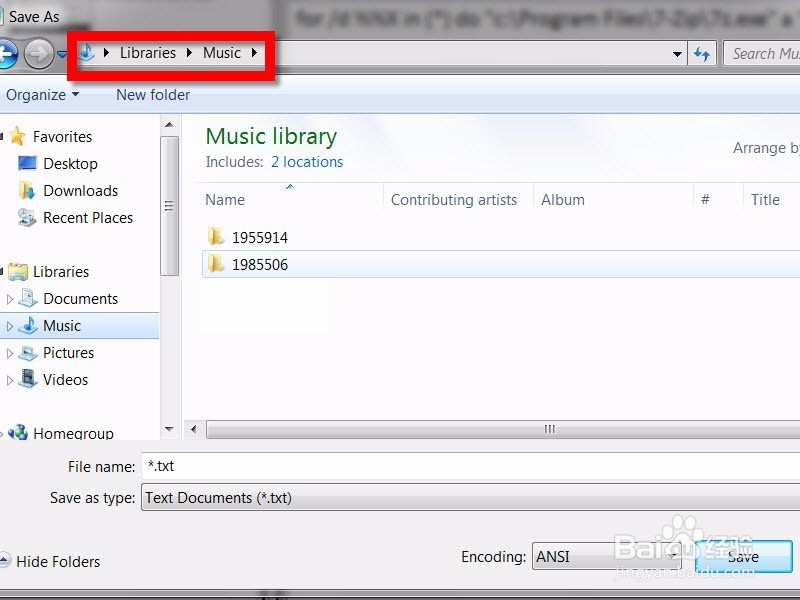Sort by the # column header
This screenshot has width=800, height=600.
coord(706,200)
